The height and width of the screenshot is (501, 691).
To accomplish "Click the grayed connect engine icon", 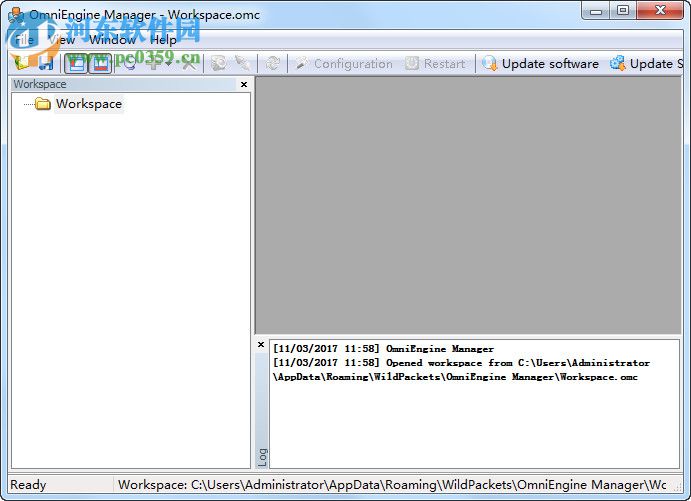I will [x=242, y=63].
